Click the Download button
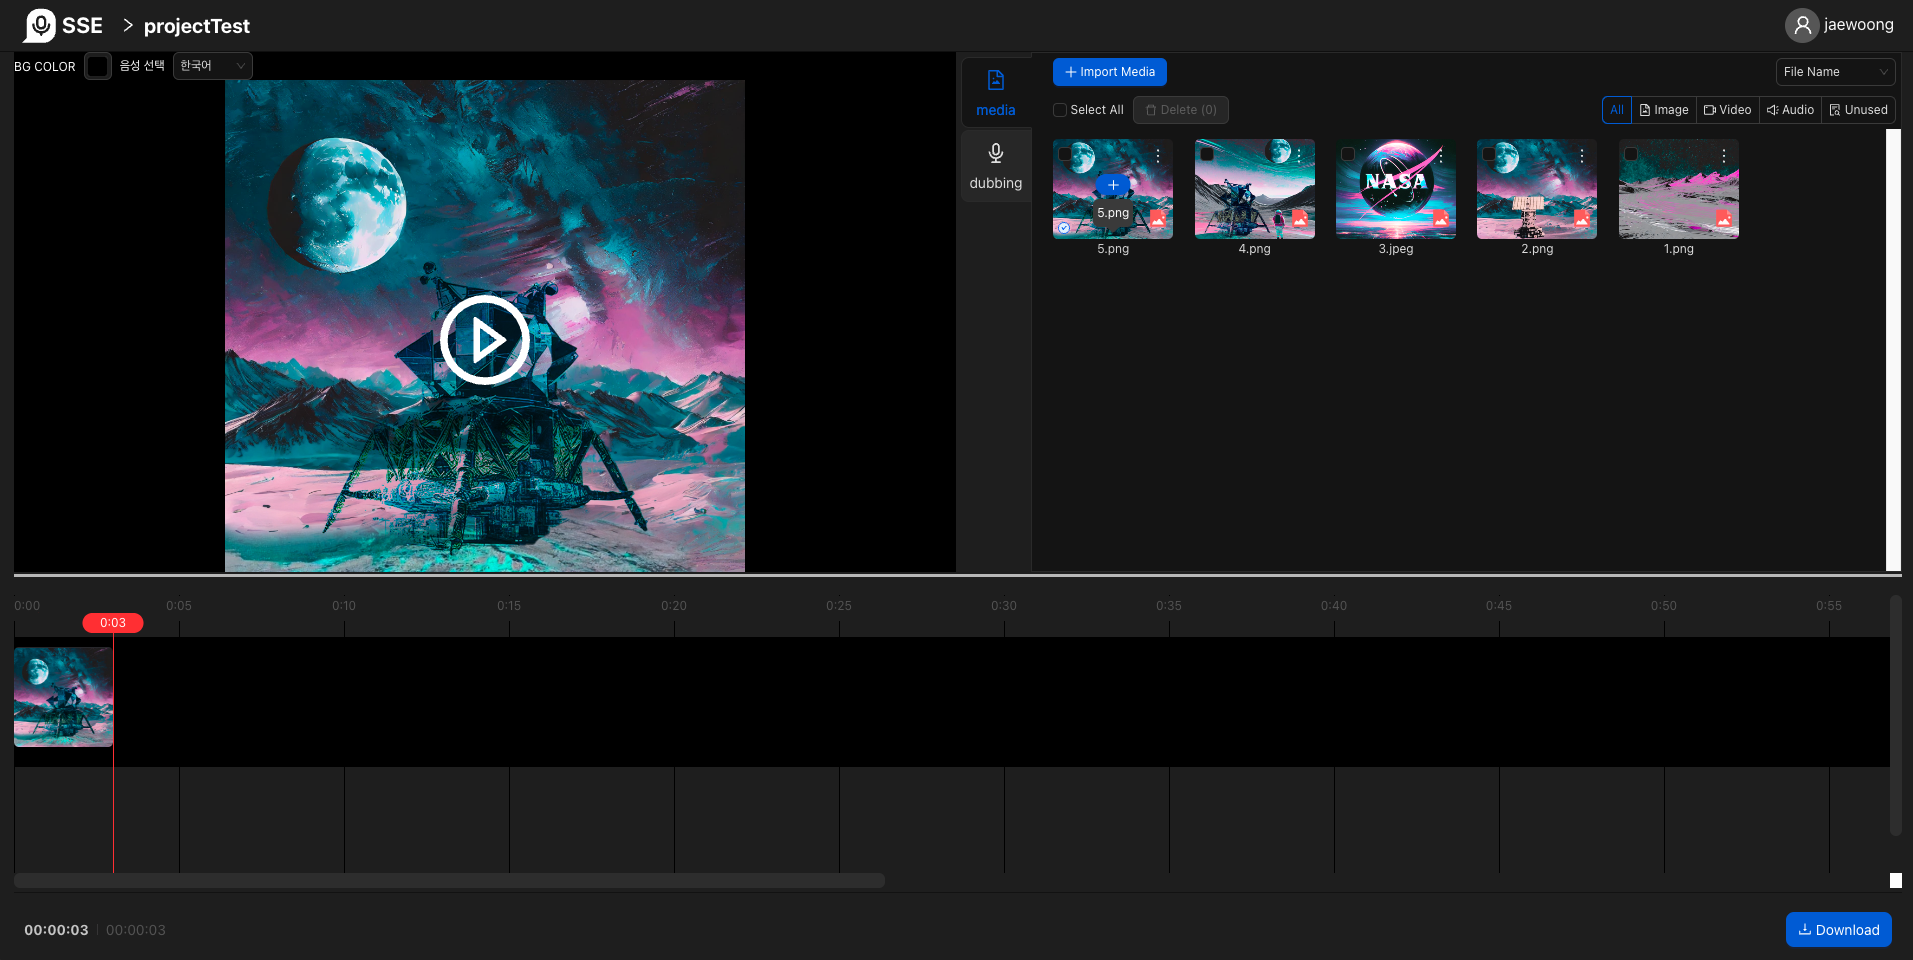 pos(1839,929)
